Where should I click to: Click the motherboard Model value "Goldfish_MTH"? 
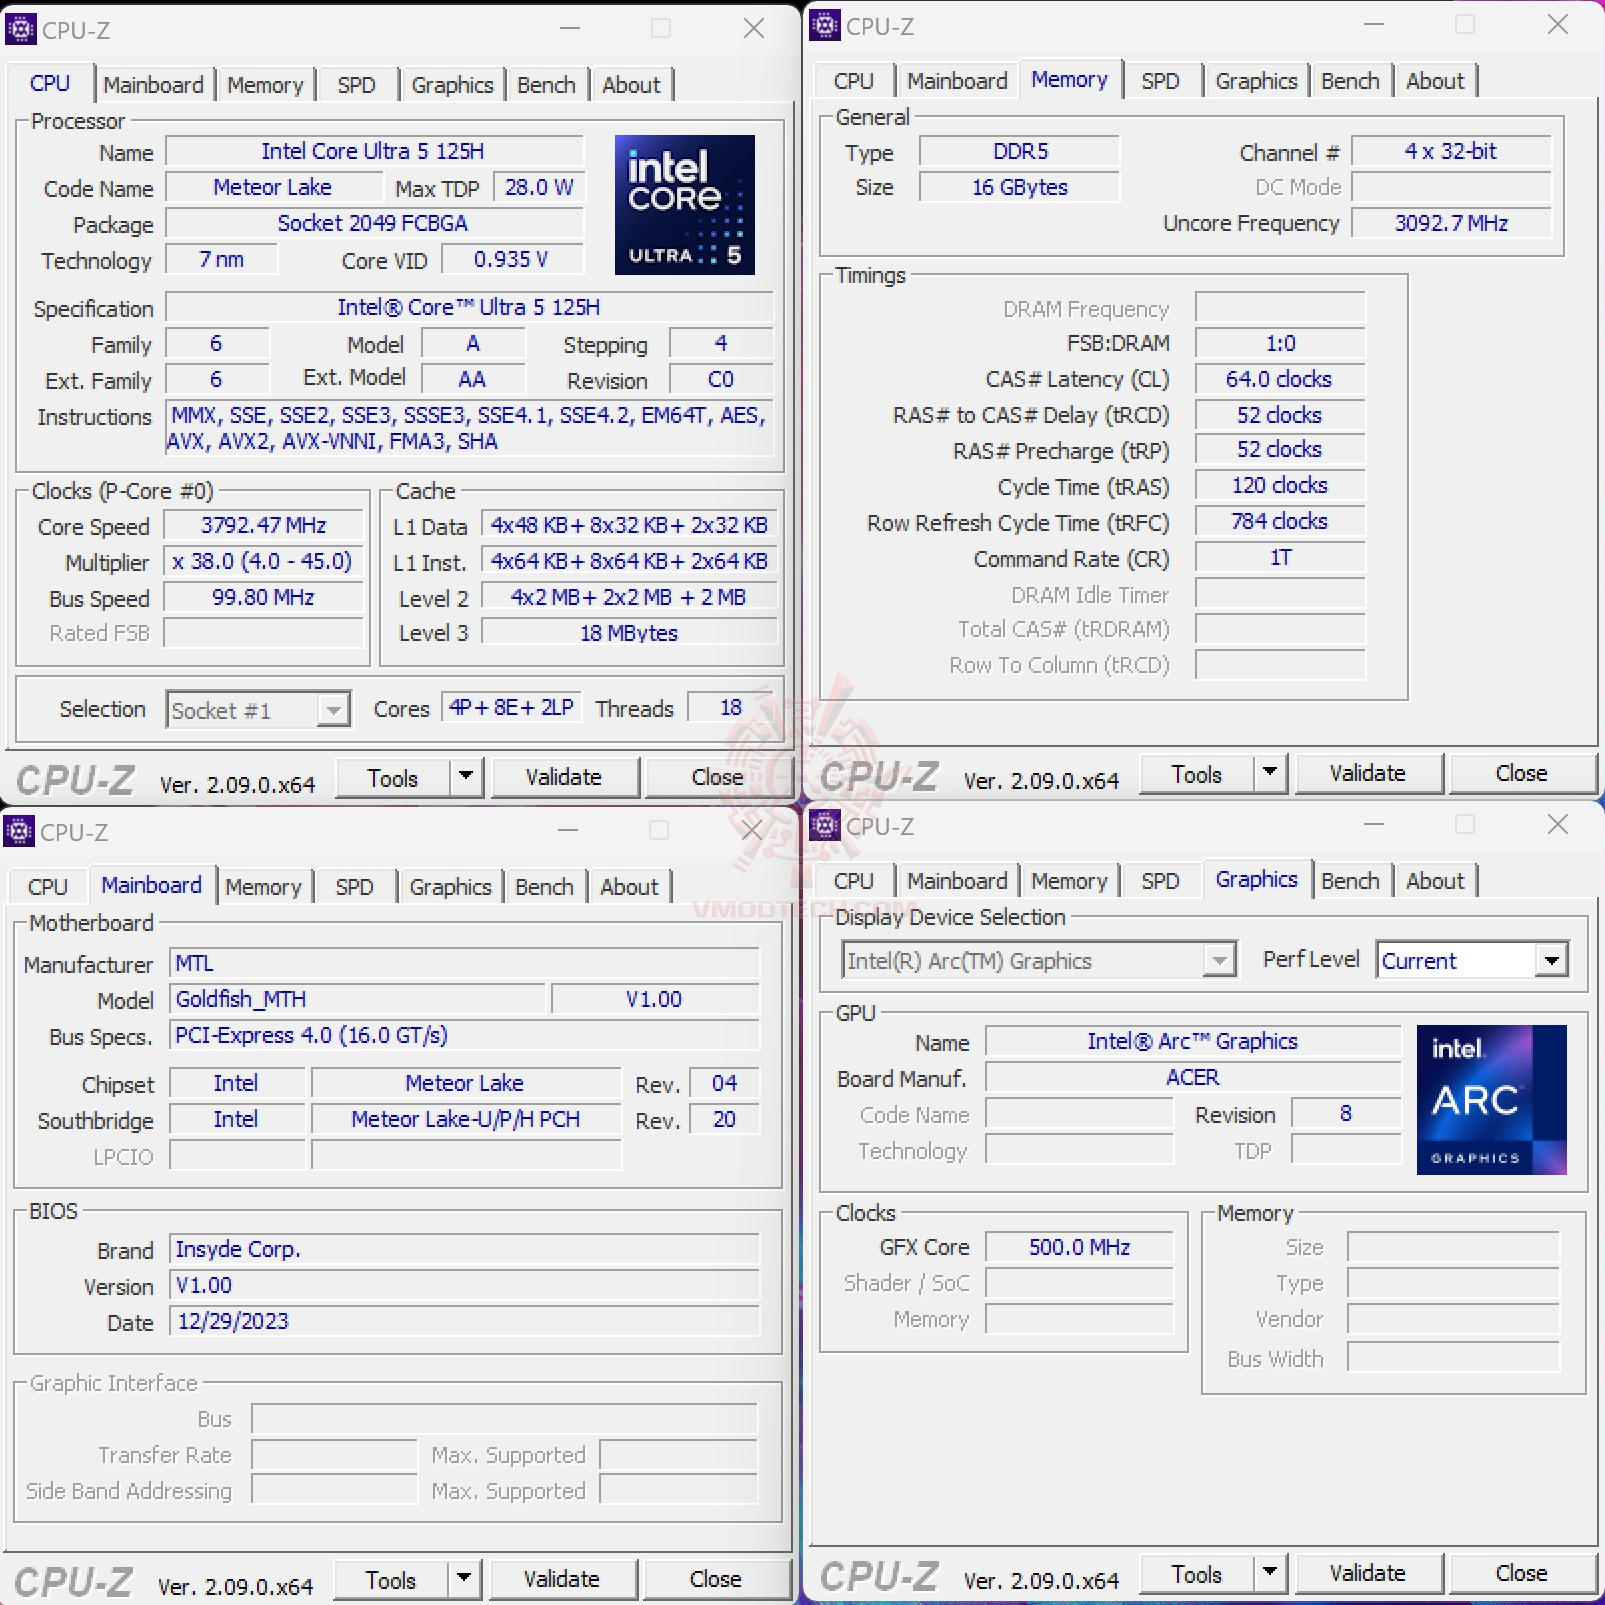(359, 999)
